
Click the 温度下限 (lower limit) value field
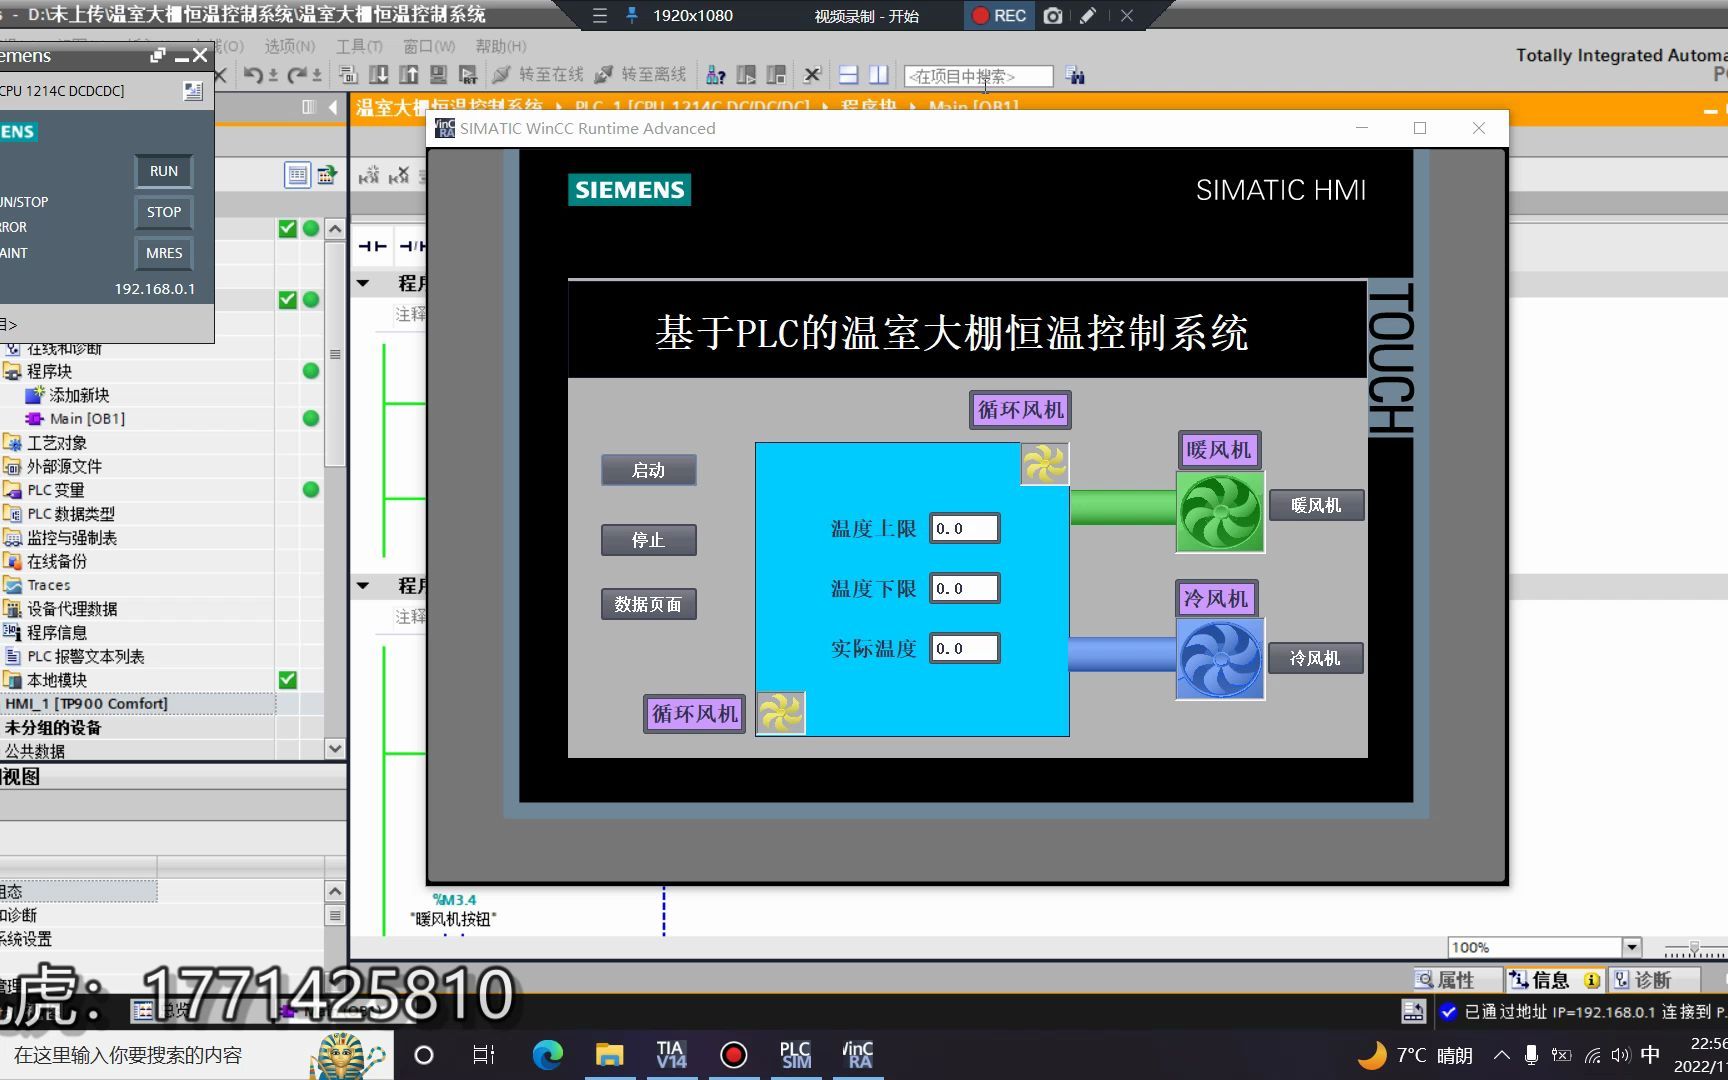pos(964,588)
